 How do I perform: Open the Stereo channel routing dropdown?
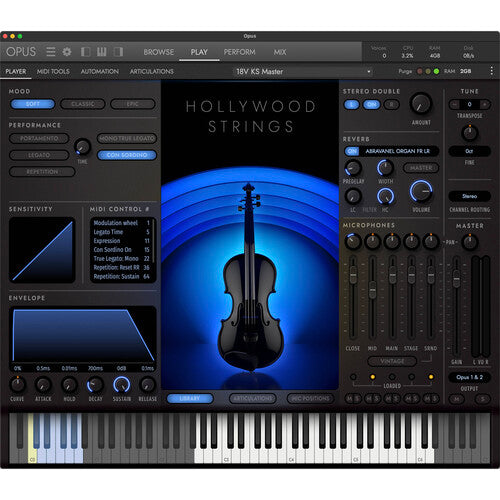pyautogui.click(x=469, y=196)
